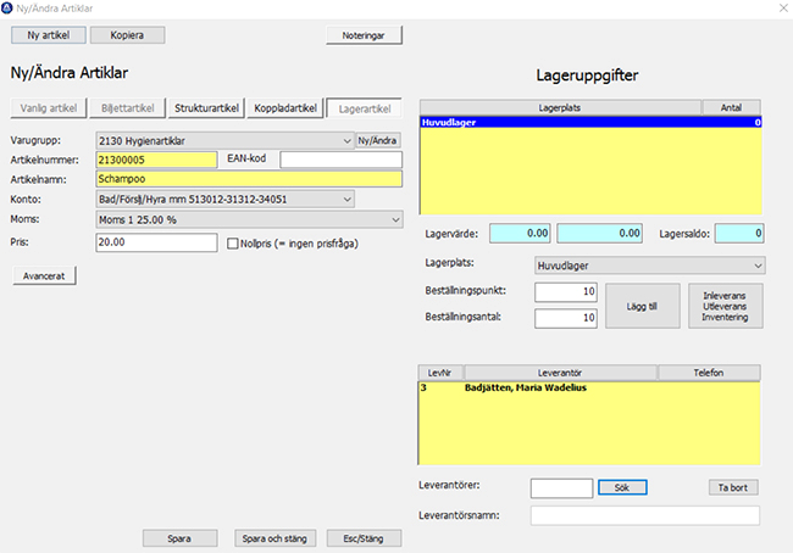Viewport: 793px width, 553px height.
Task: Click the application icon in title bar
Action: [x=7, y=8]
